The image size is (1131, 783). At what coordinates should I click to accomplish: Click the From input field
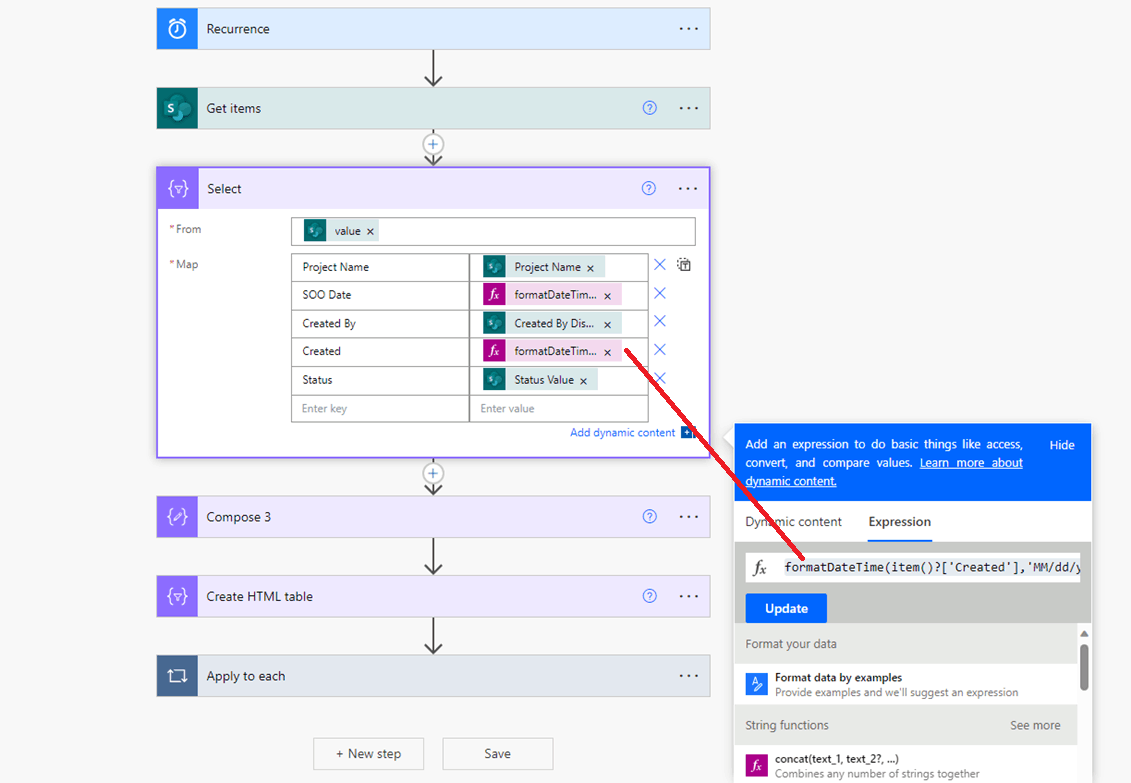pos(493,231)
